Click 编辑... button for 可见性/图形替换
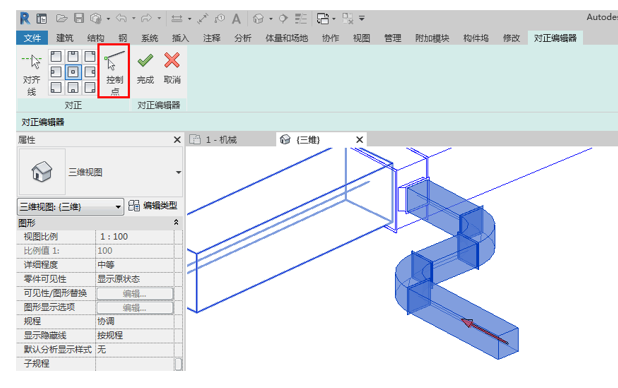The height and width of the screenshot is (388, 618). [x=135, y=293]
